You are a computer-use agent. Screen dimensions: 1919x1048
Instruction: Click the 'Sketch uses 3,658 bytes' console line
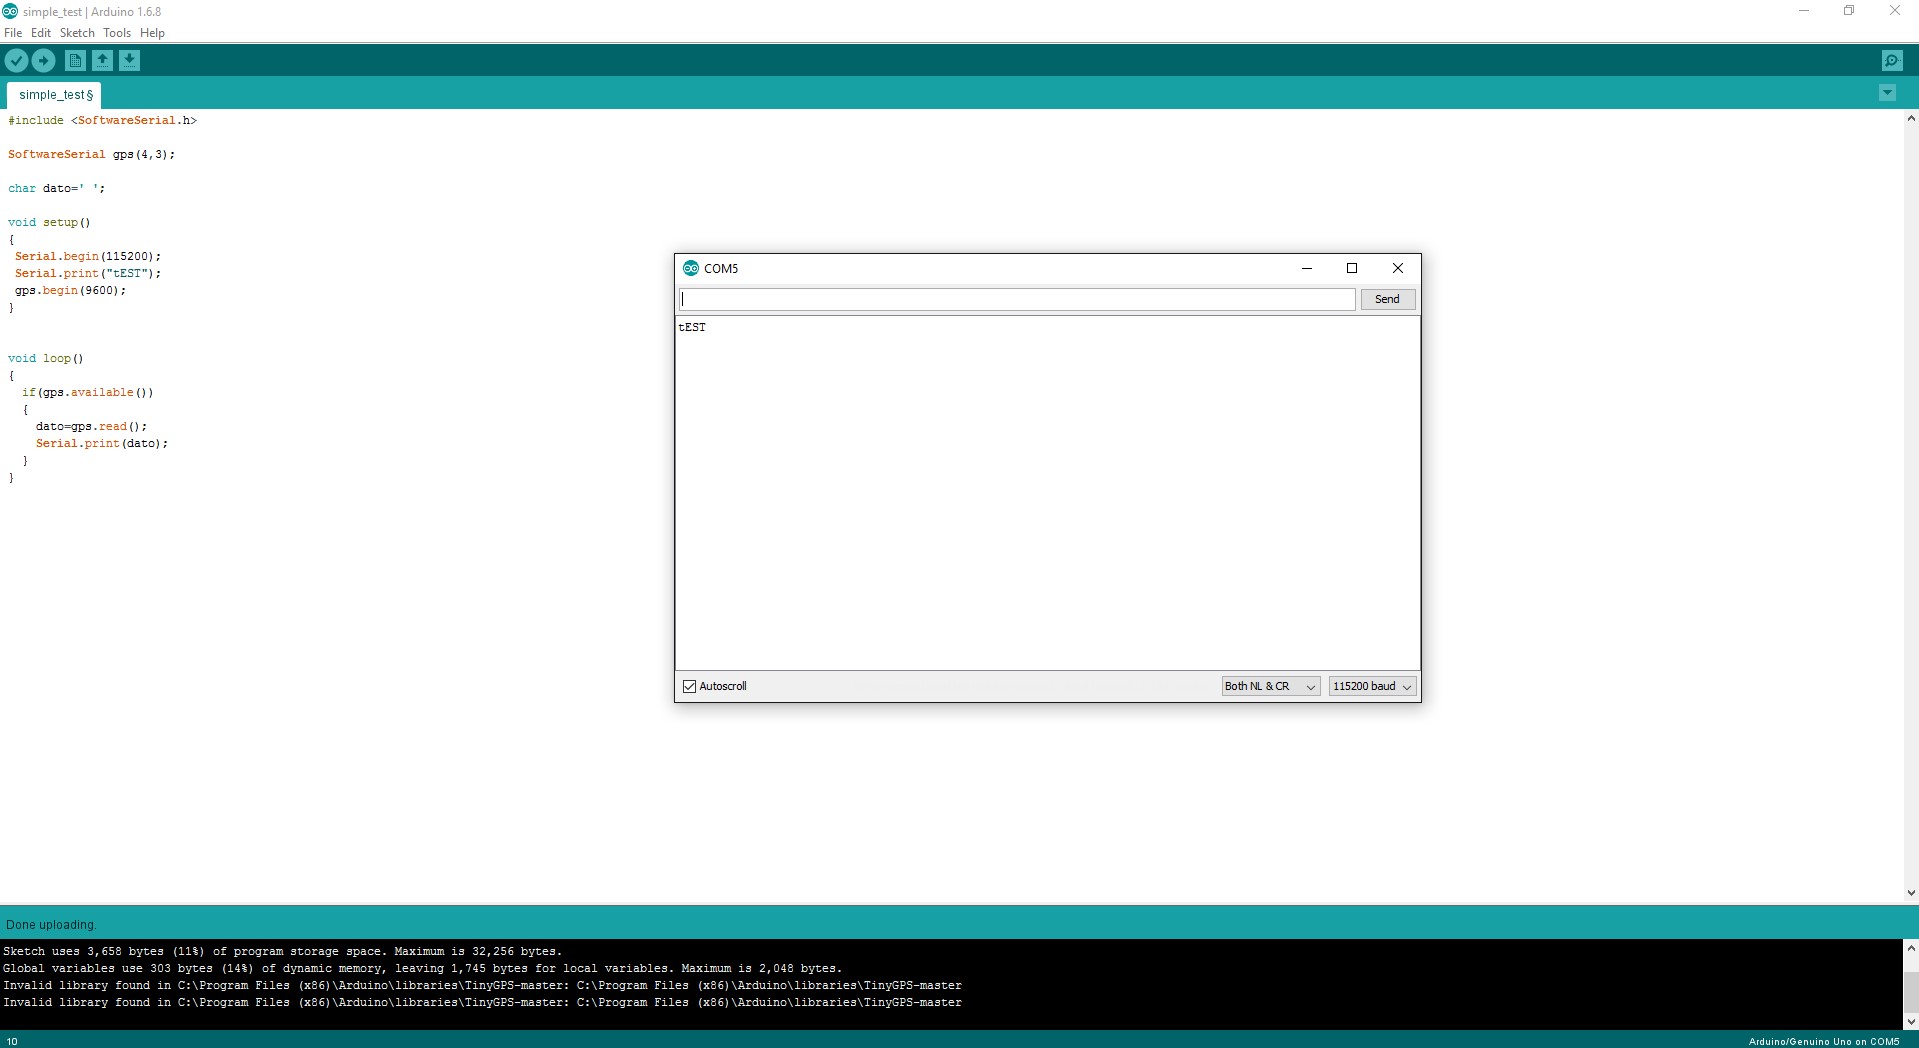point(282,951)
